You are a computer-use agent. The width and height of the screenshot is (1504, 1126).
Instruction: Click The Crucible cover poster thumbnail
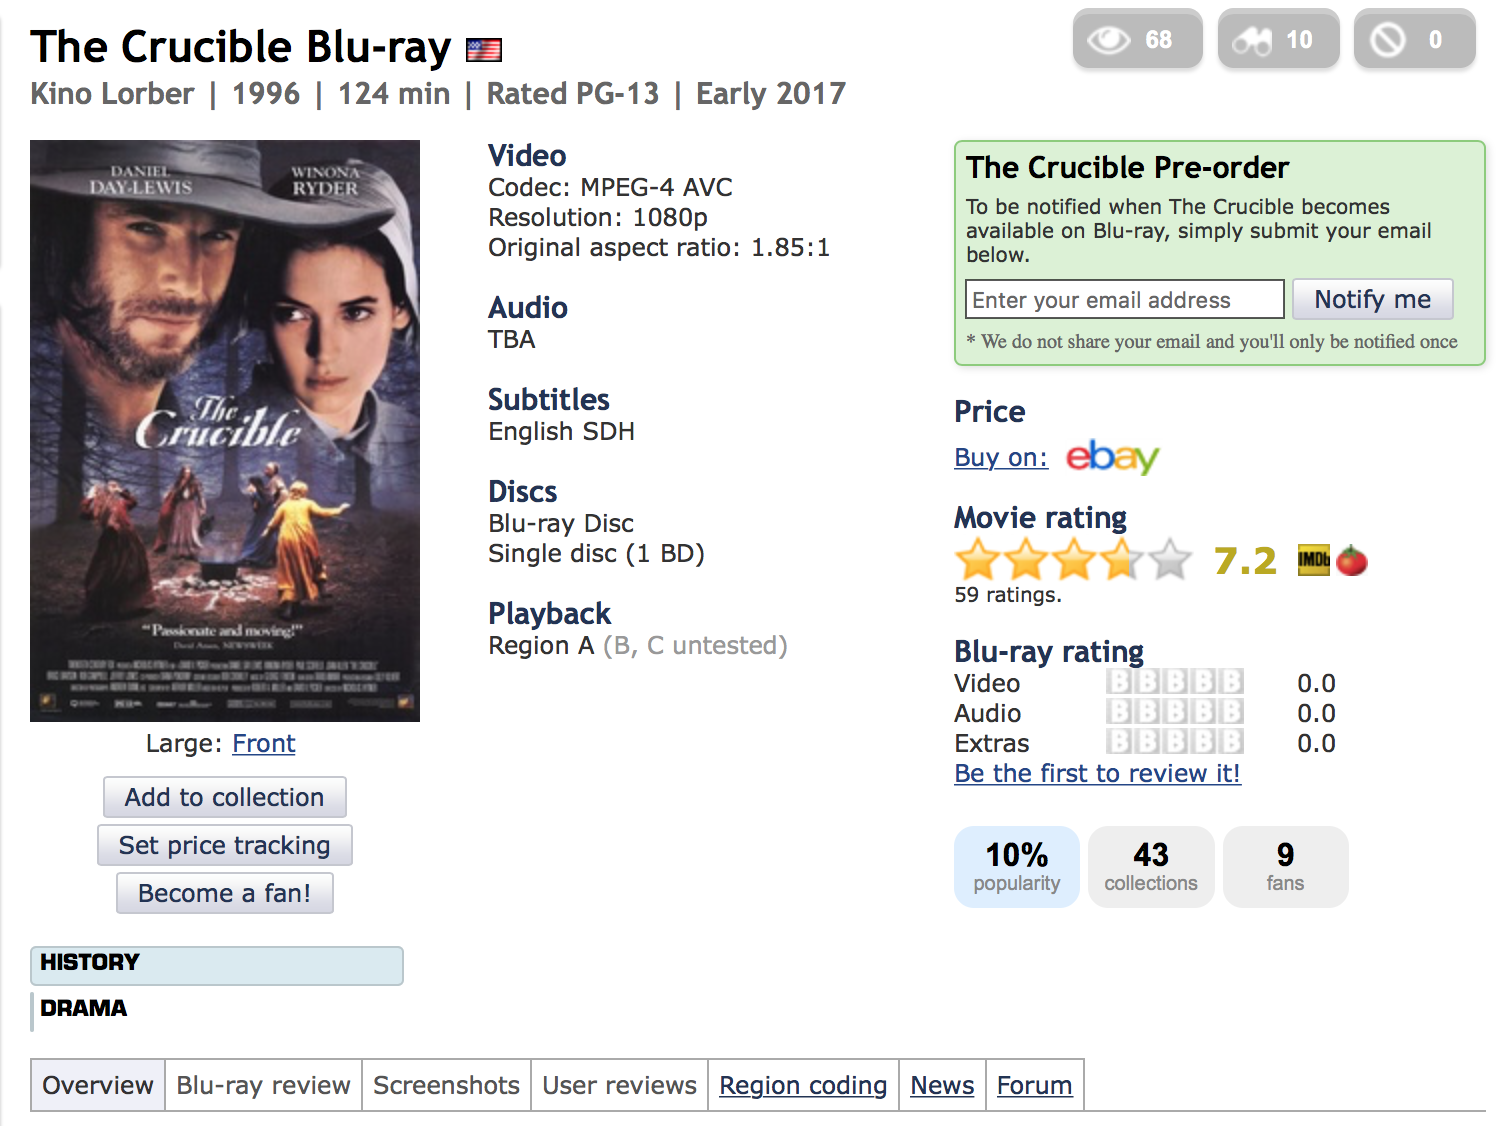(225, 430)
